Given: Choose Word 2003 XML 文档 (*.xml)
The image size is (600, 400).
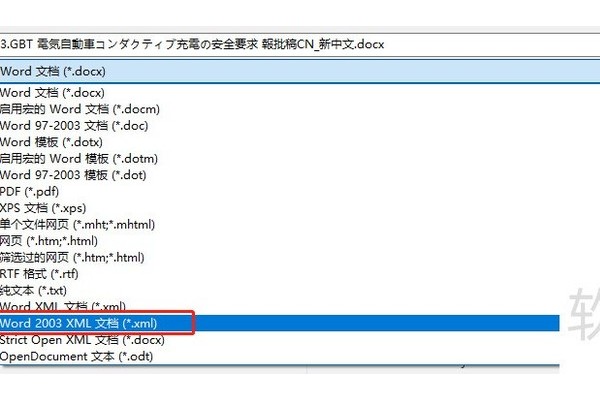Looking at the screenshot, I should [280, 323].
